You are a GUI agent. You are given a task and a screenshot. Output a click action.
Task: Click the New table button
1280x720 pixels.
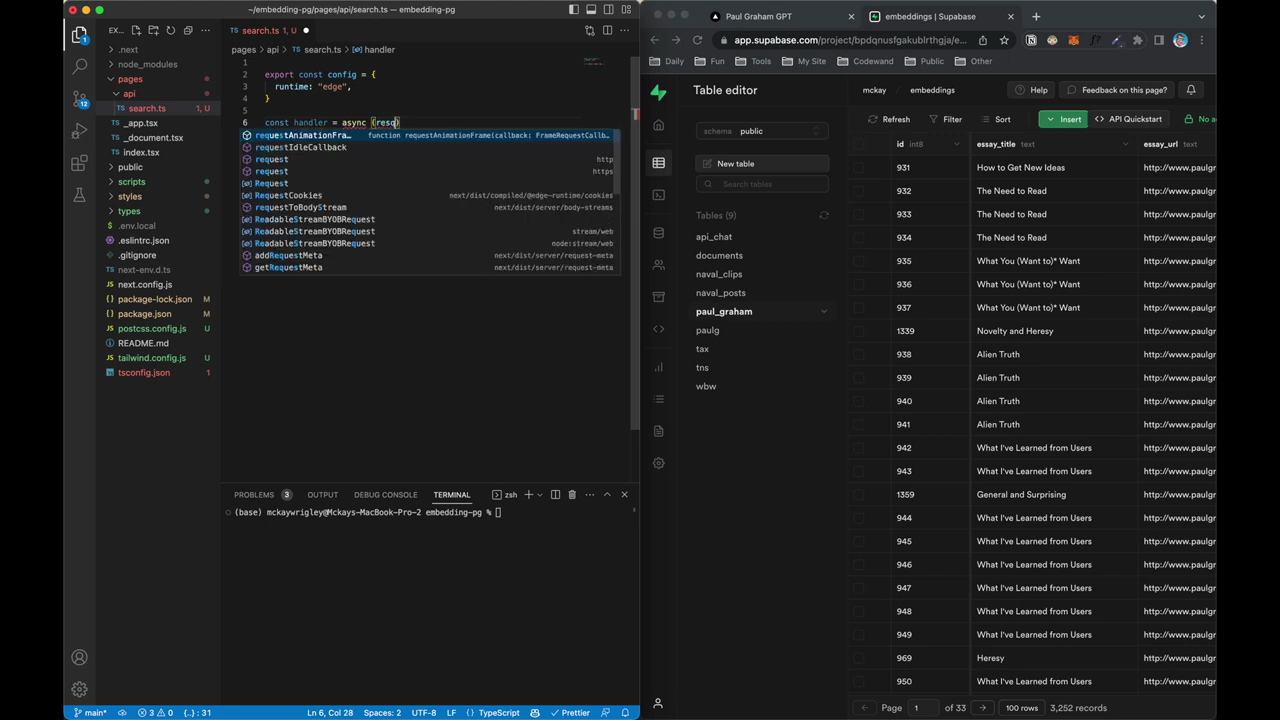[762, 164]
